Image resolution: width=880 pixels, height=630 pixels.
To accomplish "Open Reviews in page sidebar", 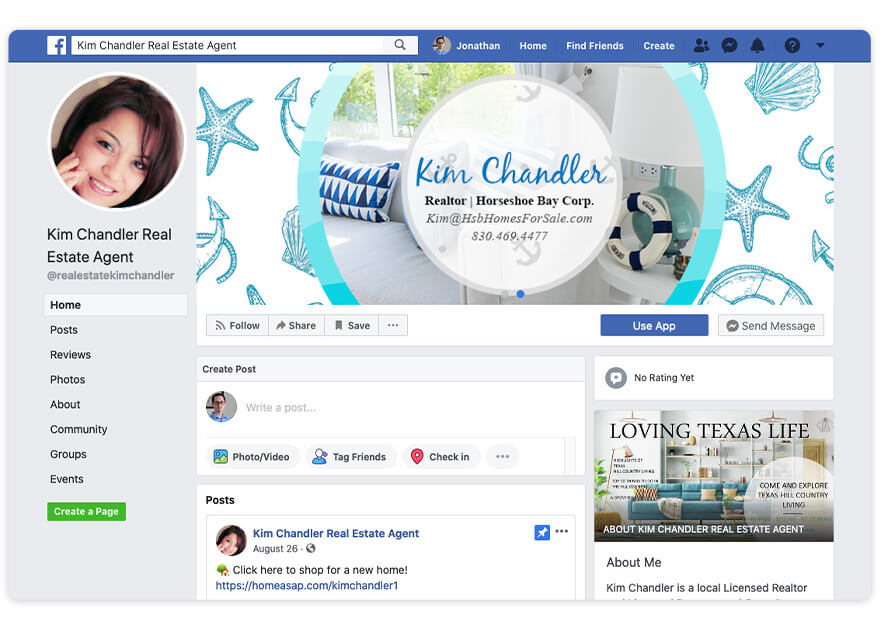I will [x=70, y=355].
